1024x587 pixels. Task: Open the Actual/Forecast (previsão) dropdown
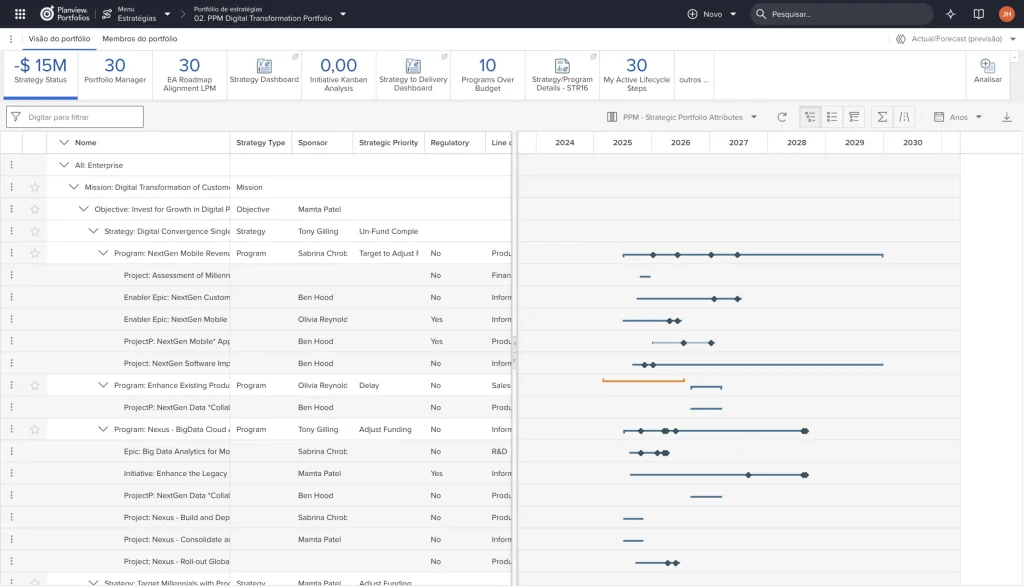tap(955, 39)
